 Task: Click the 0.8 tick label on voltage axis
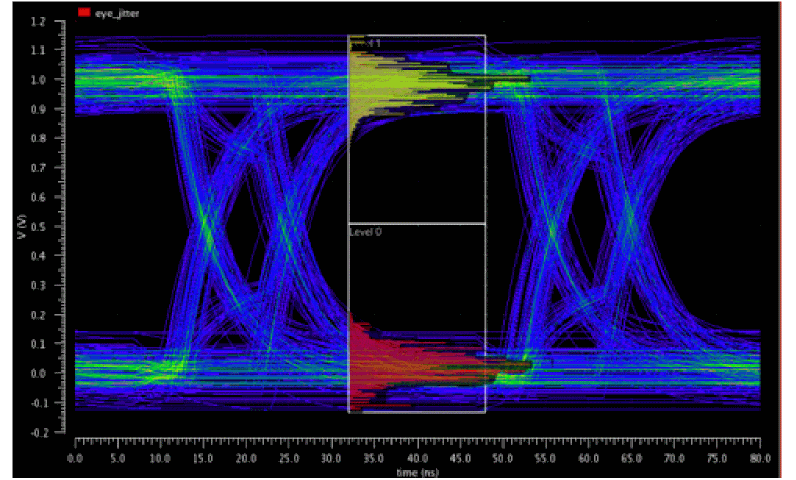38,138
